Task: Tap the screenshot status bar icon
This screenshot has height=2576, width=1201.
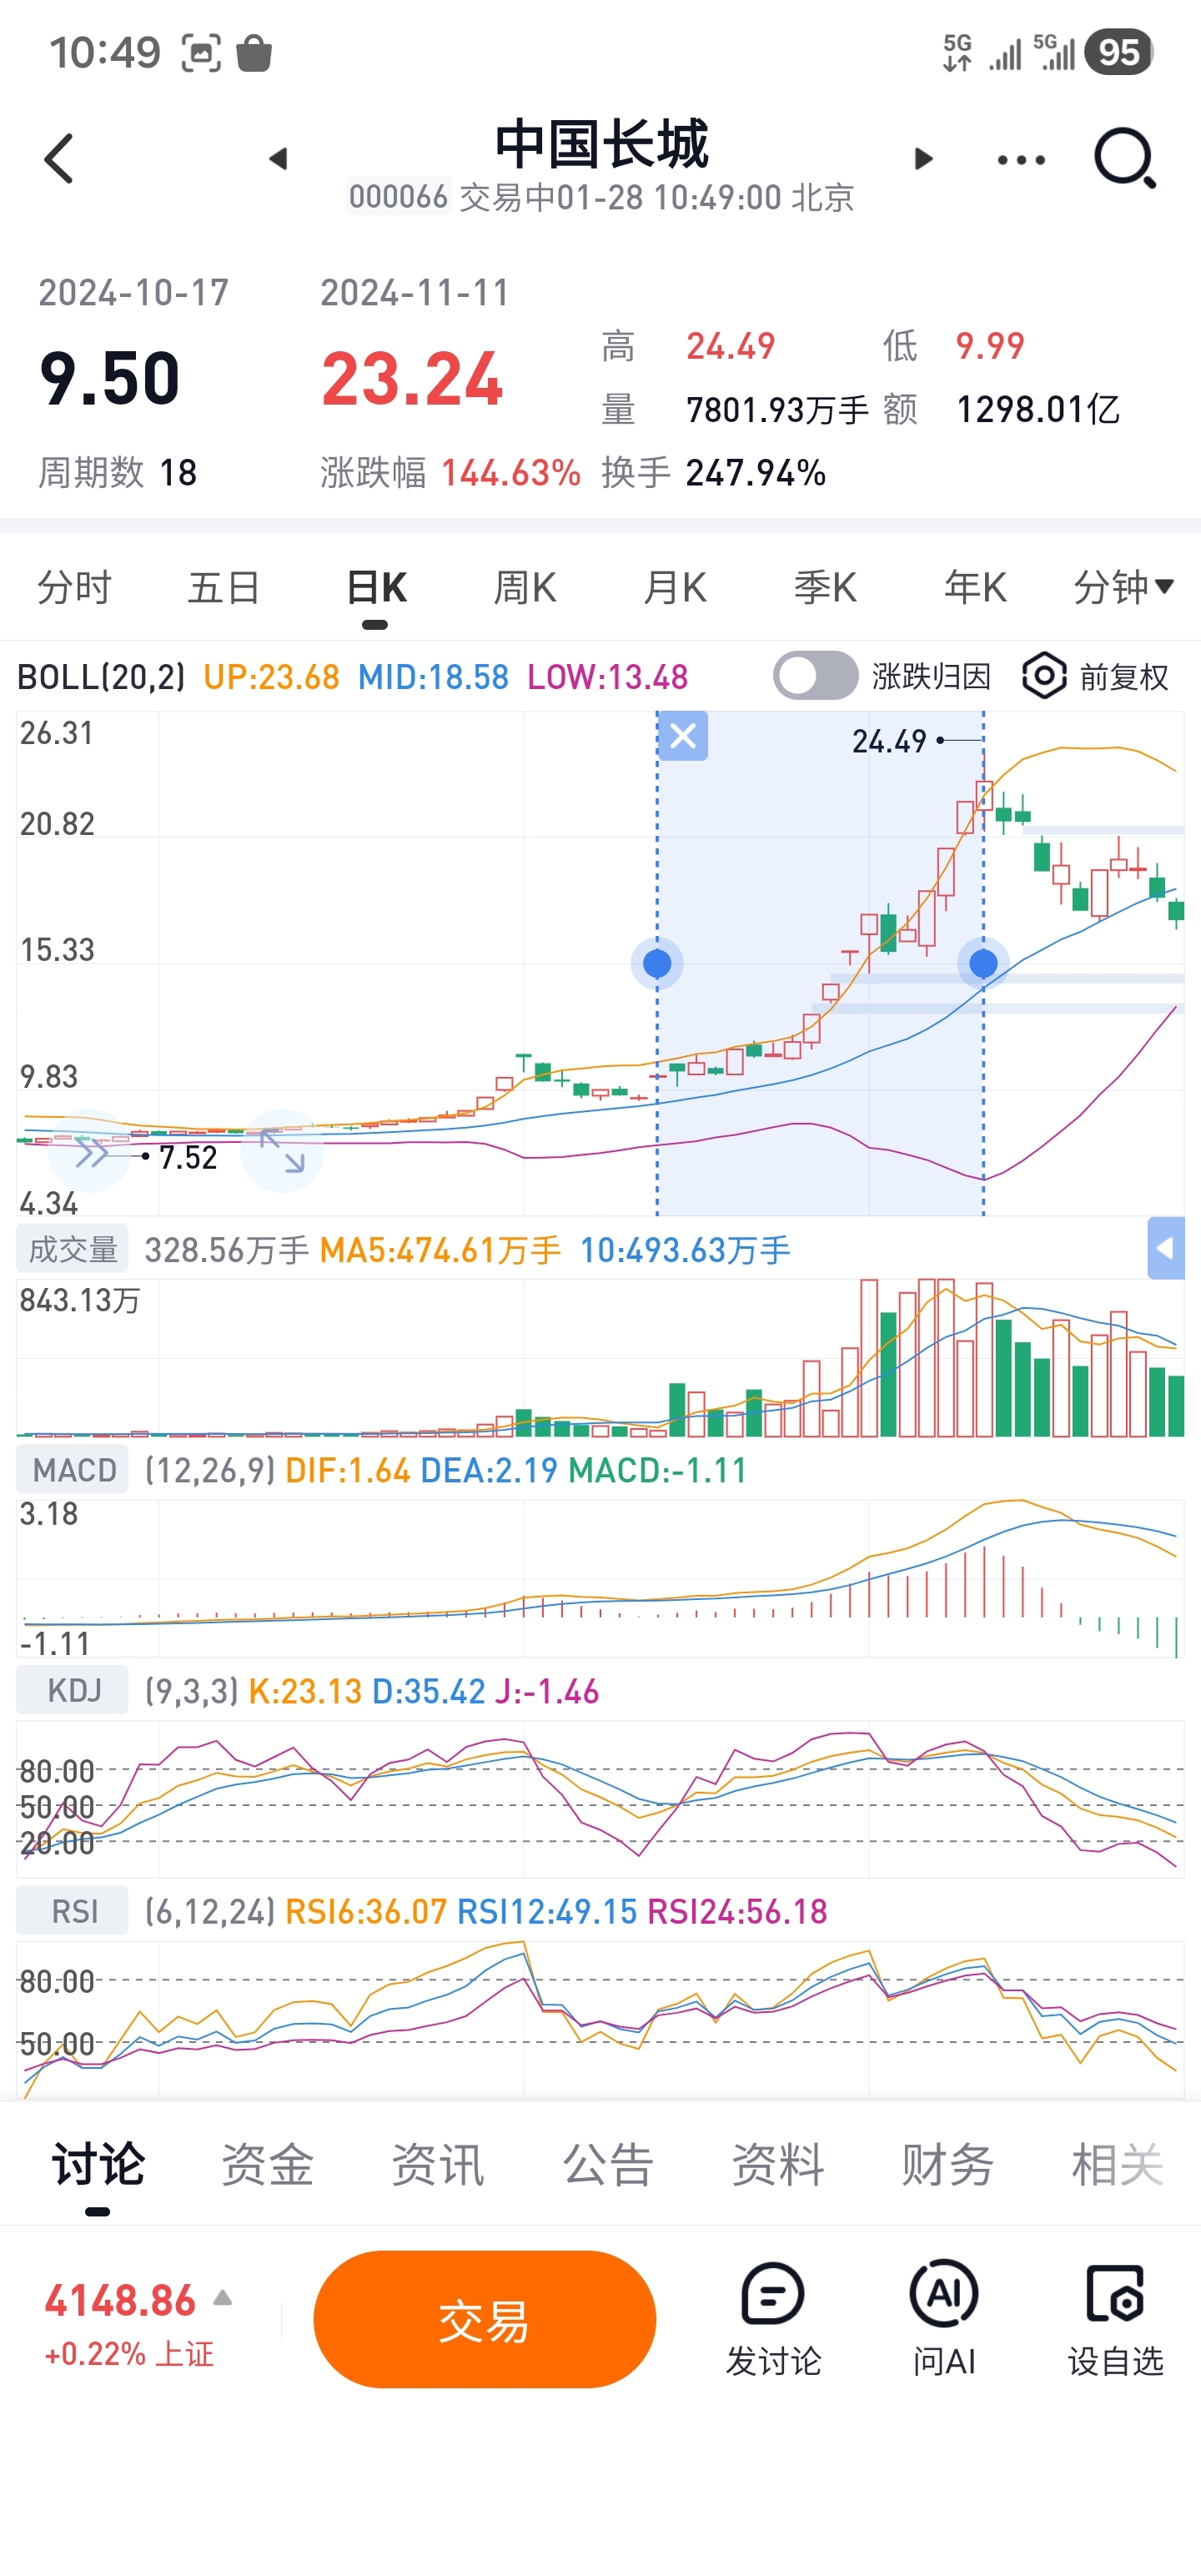Action: 201,53
